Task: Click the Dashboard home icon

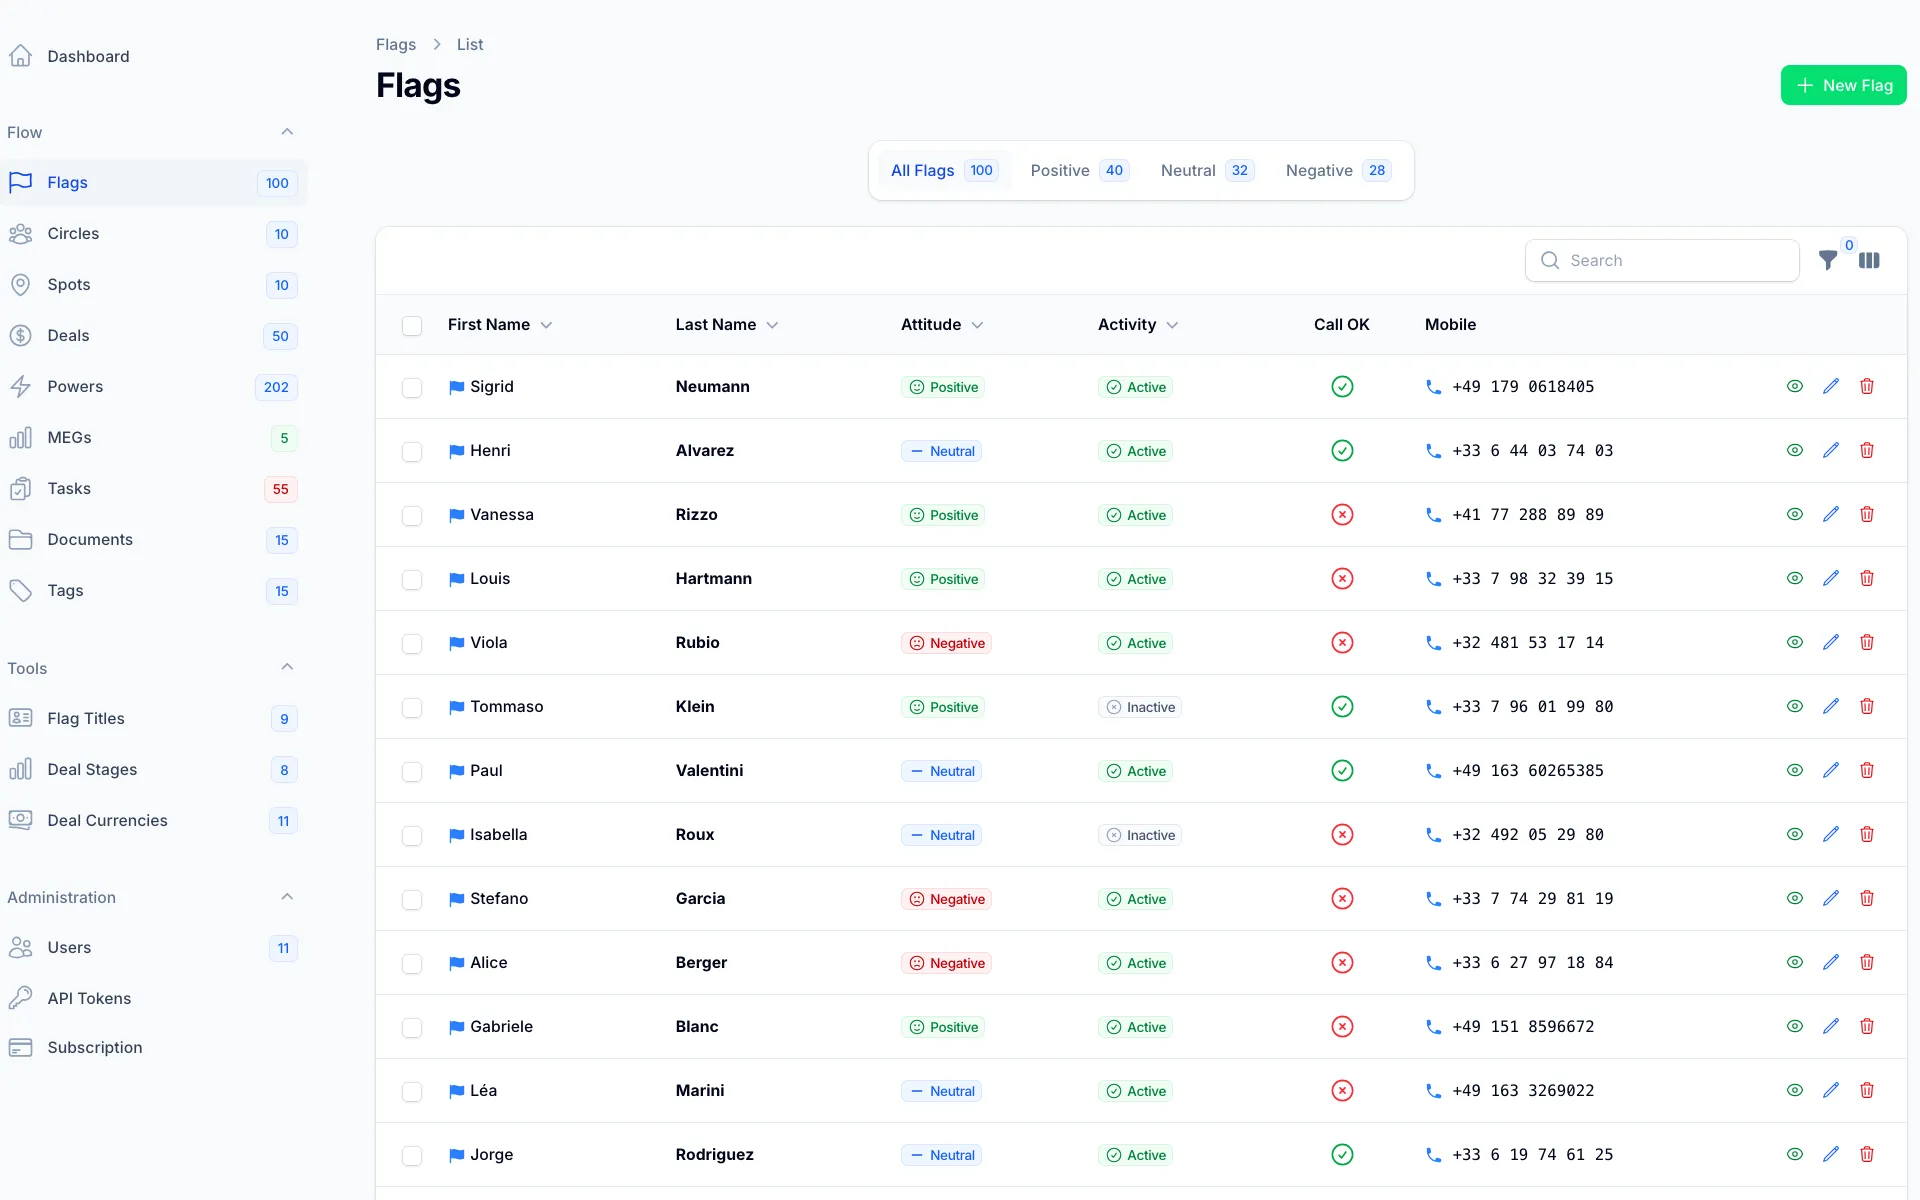Action: pyautogui.click(x=20, y=56)
